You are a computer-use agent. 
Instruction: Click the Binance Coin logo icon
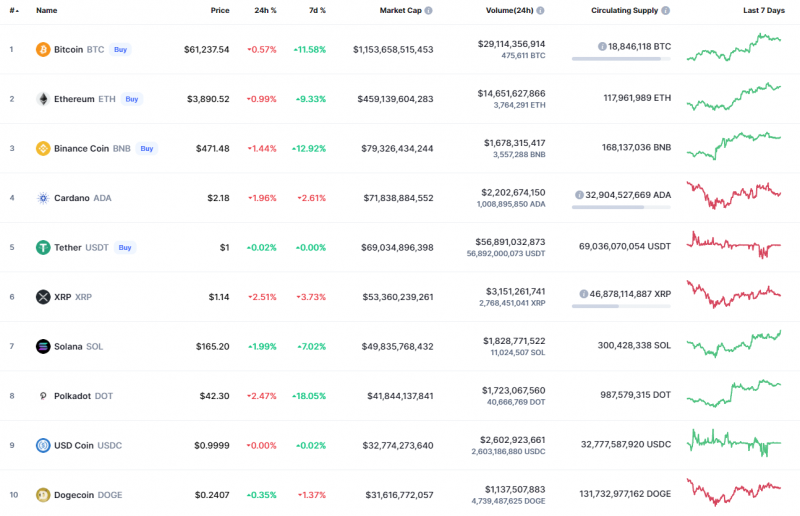click(x=43, y=149)
